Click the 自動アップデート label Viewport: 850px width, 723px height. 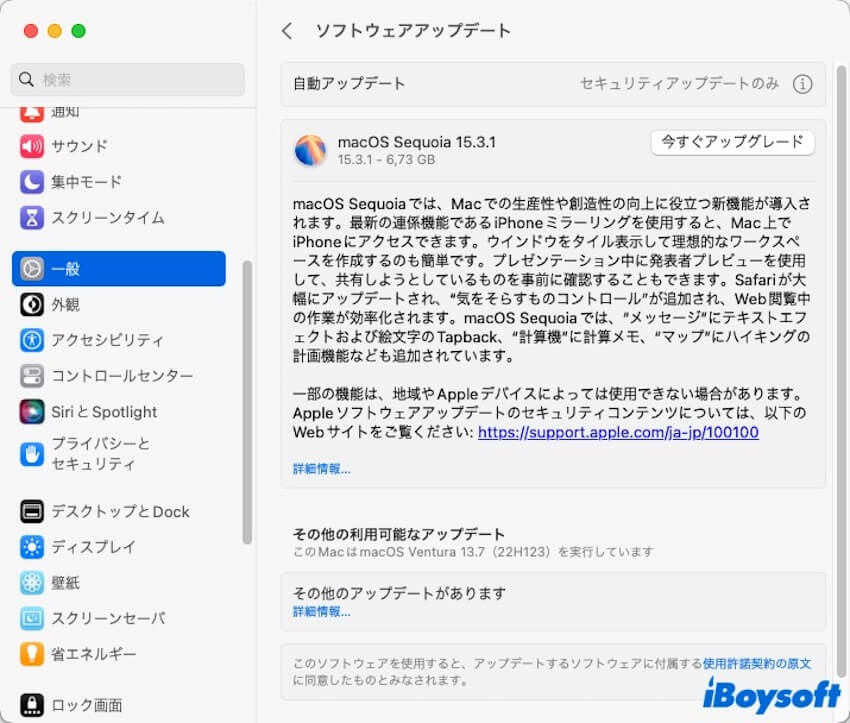pyautogui.click(x=349, y=83)
